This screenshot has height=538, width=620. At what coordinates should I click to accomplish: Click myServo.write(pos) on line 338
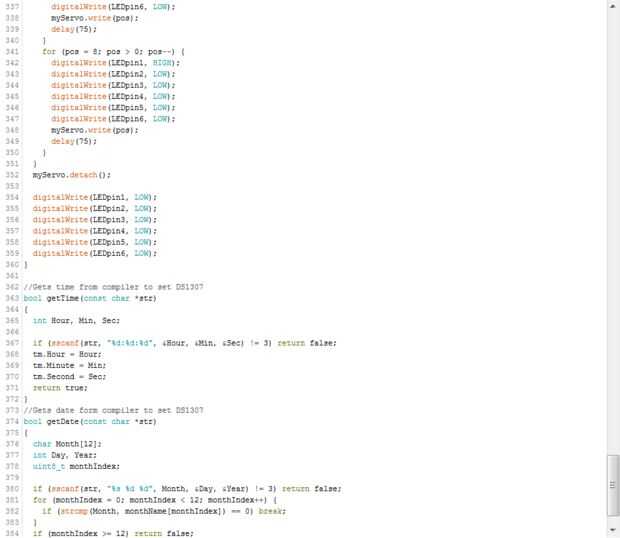pos(95,18)
